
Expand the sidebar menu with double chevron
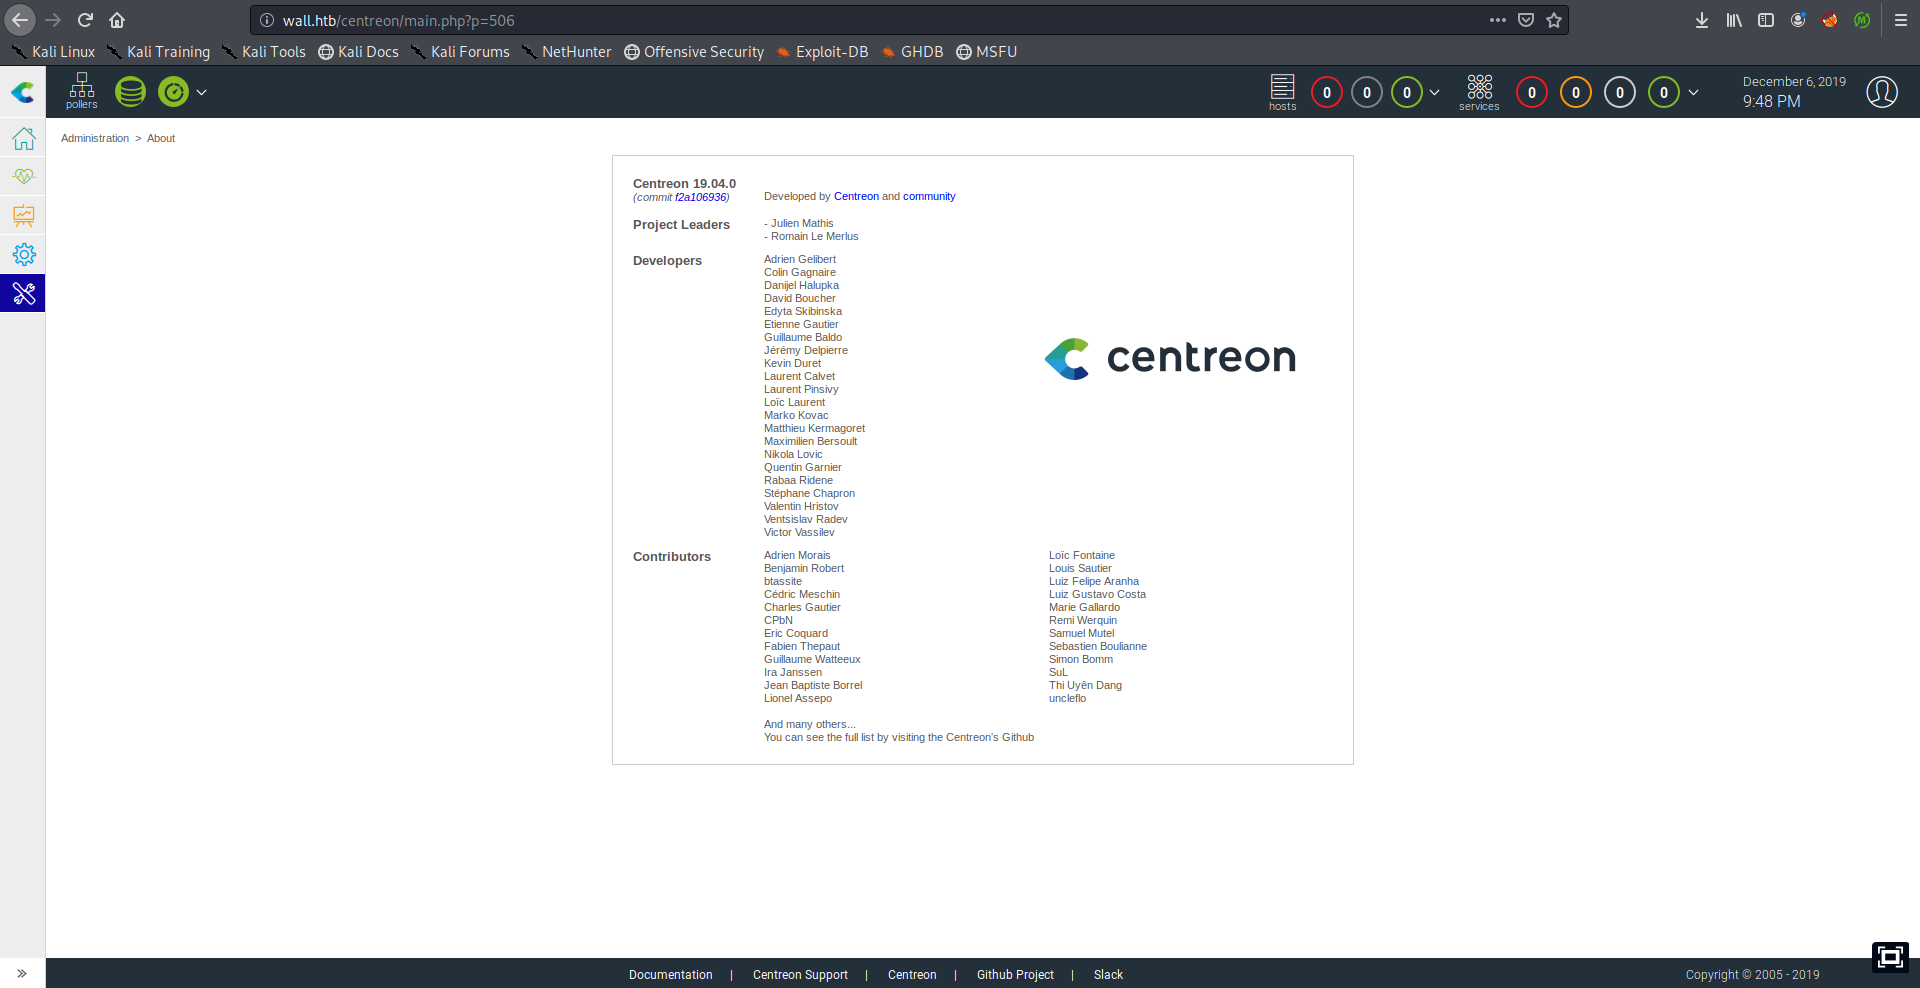coord(22,973)
